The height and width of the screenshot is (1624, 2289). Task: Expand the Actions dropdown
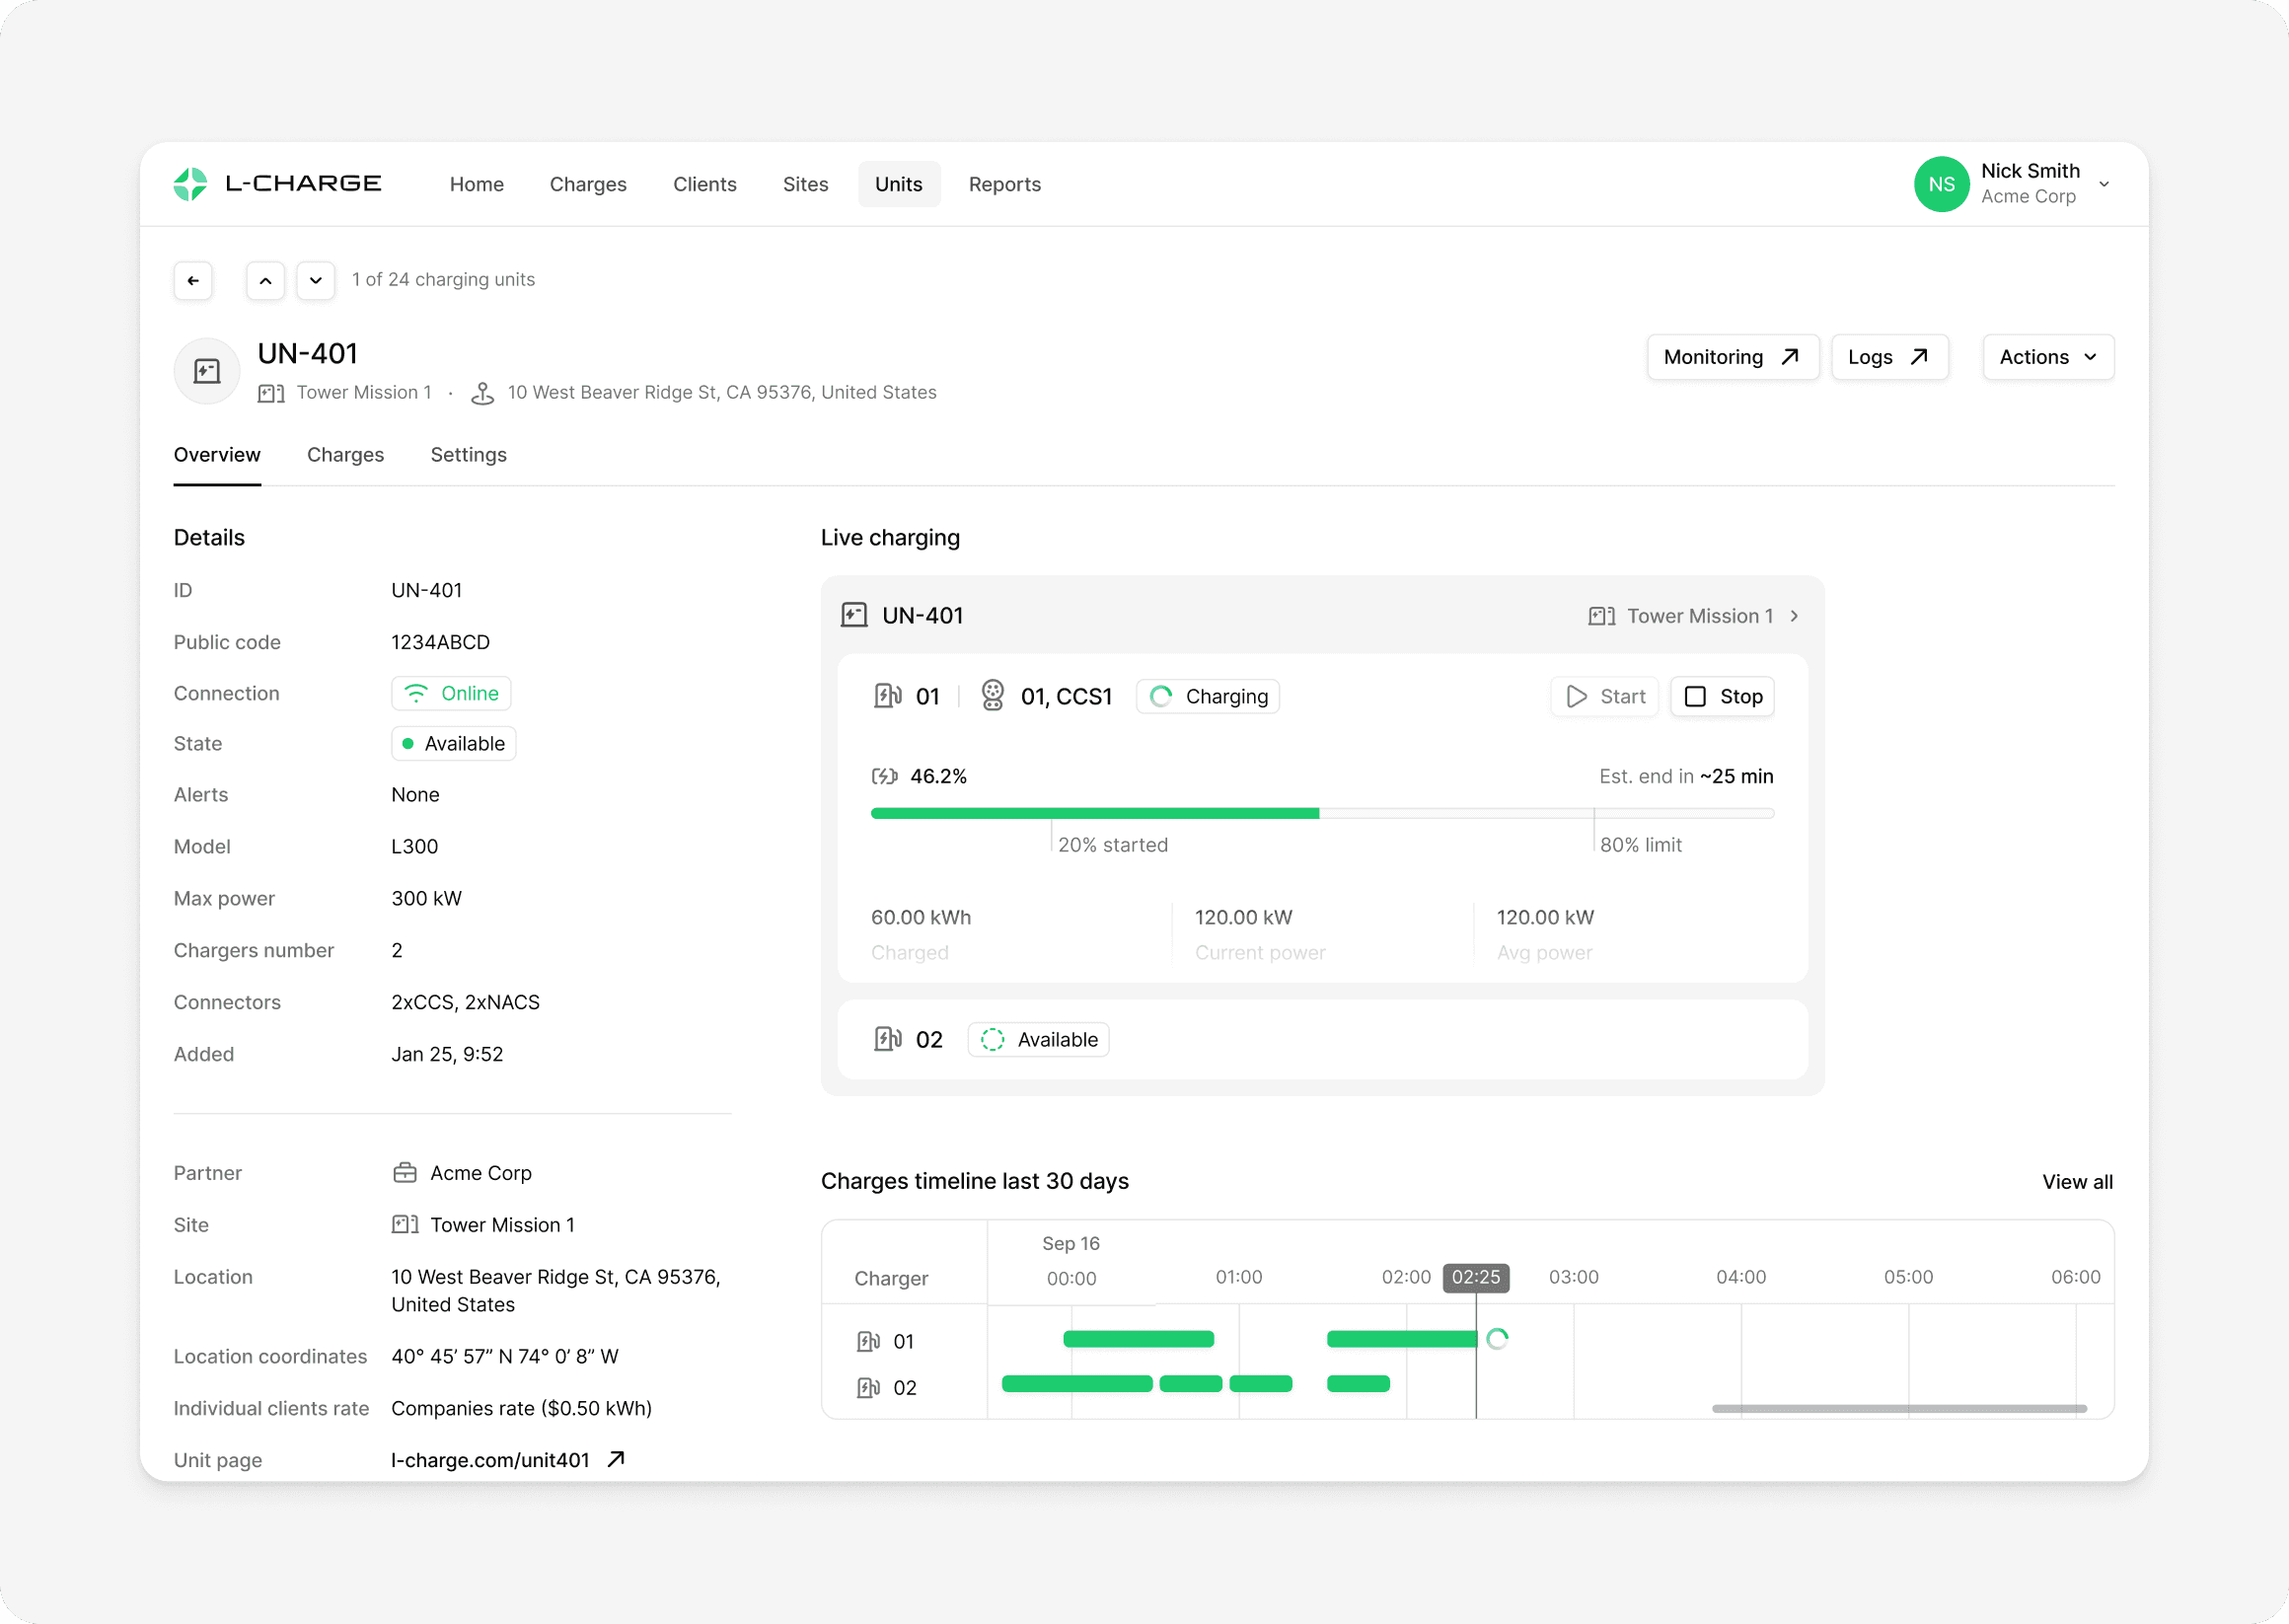(x=2047, y=357)
